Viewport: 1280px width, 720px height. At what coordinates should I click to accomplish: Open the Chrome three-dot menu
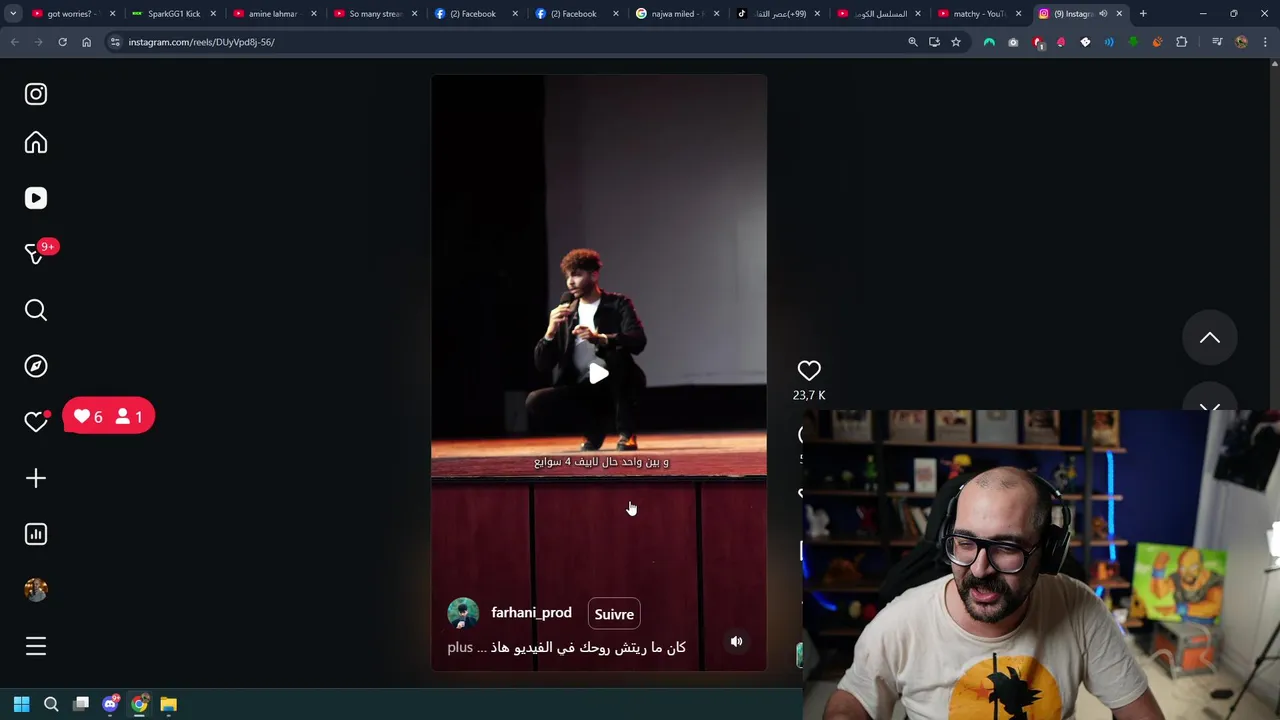[x=1265, y=42]
